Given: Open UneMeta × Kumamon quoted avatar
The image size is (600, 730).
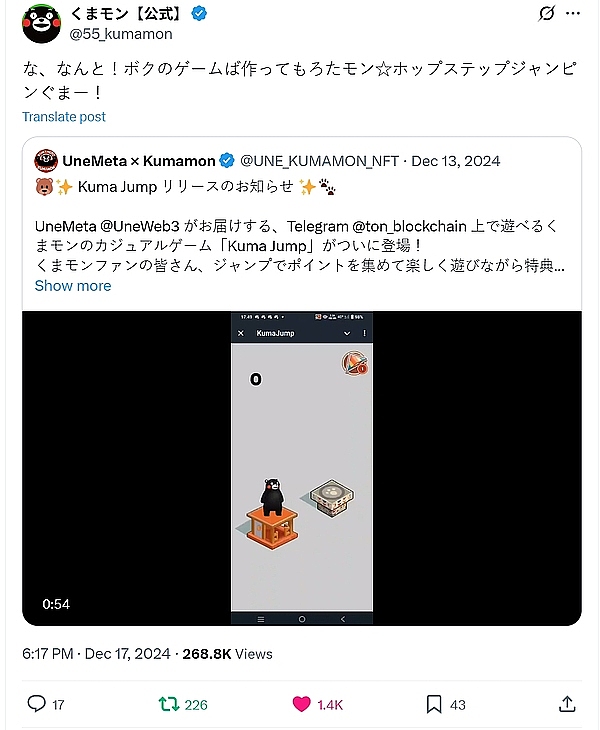Looking at the screenshot, I should [x=46, y=161].
